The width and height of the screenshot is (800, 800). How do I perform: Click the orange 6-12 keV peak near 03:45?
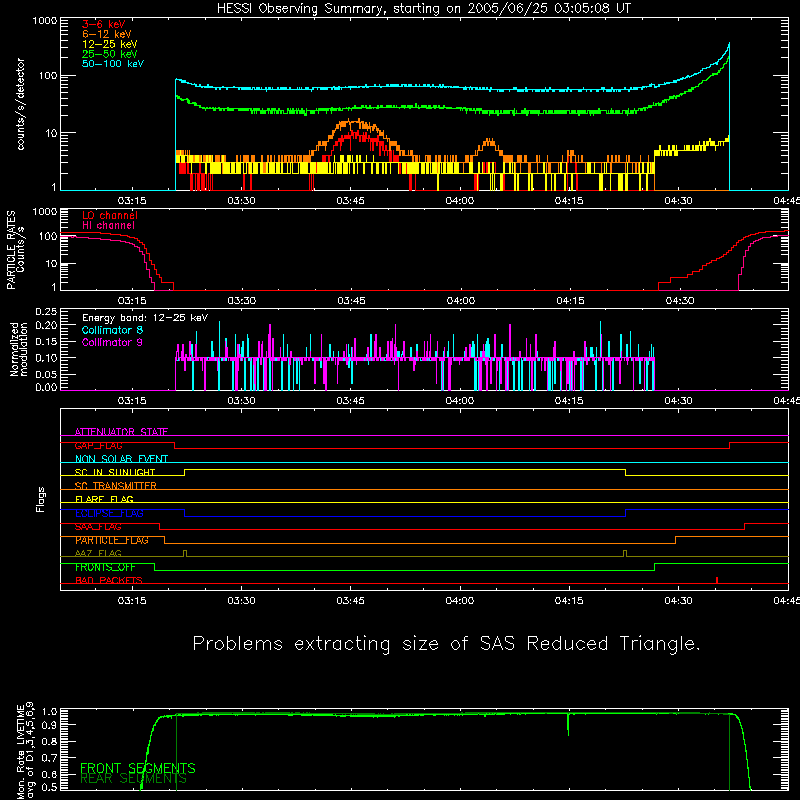354,122
